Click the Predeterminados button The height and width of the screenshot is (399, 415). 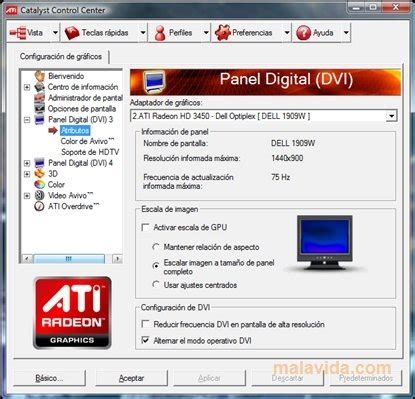click(366, 378)
